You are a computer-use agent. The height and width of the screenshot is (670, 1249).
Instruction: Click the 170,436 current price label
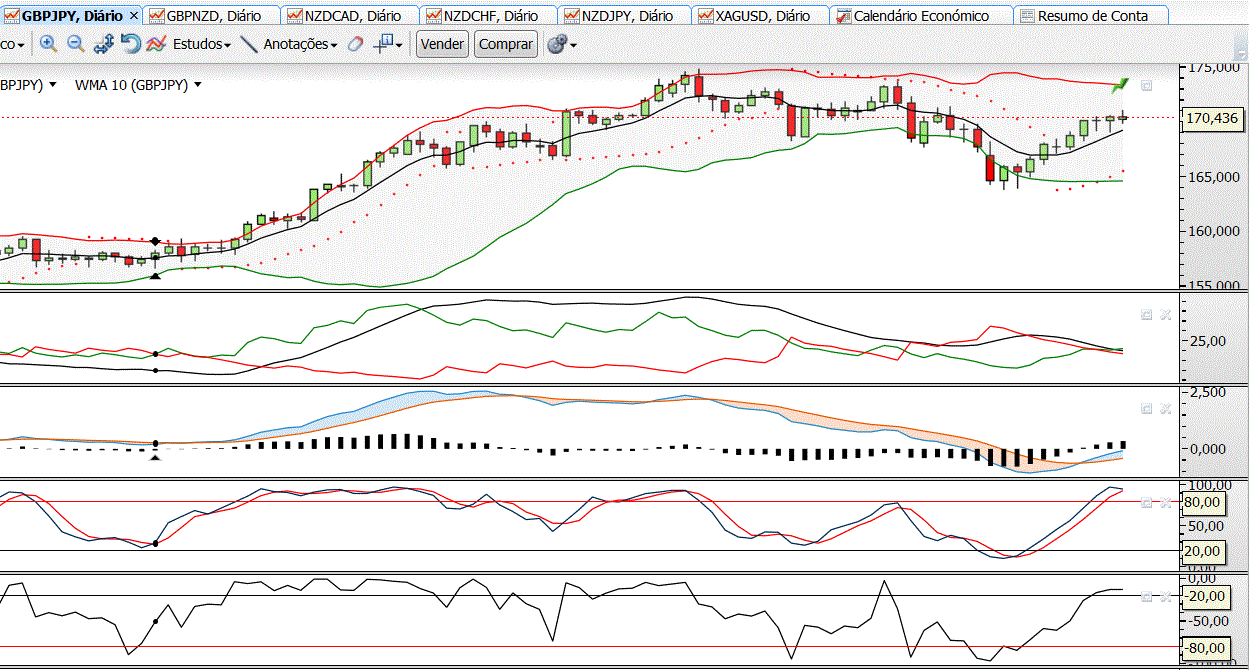[1211, 118]
